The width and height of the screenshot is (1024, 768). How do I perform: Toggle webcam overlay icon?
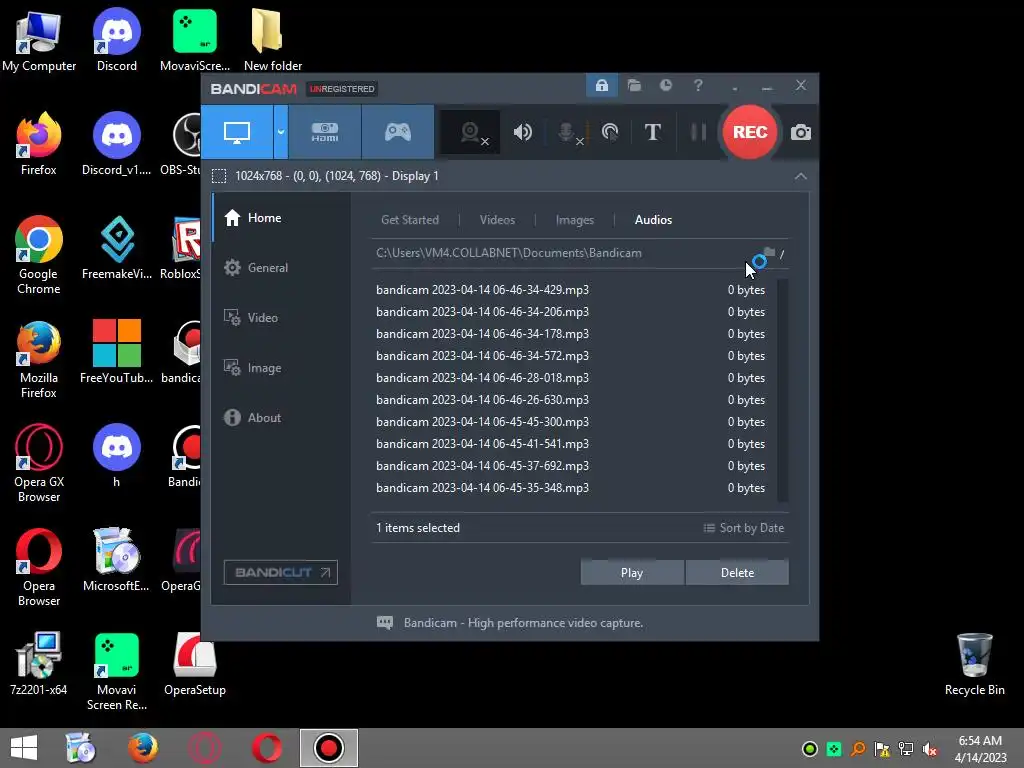coord(471,133)
